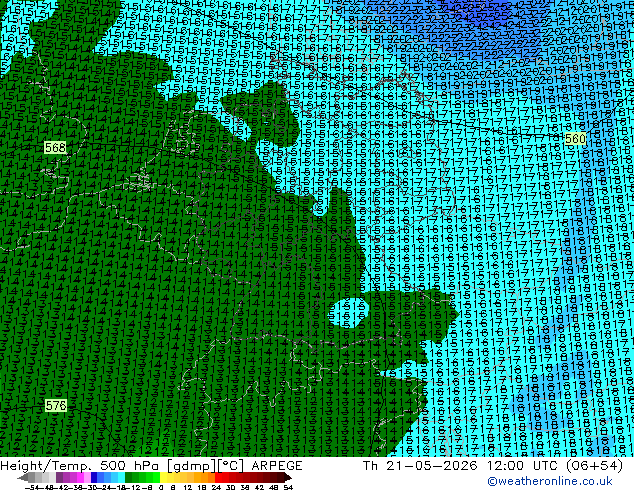Click the 560 height contour label
Viewport: 634px width, 490px height.
[575, 139]
